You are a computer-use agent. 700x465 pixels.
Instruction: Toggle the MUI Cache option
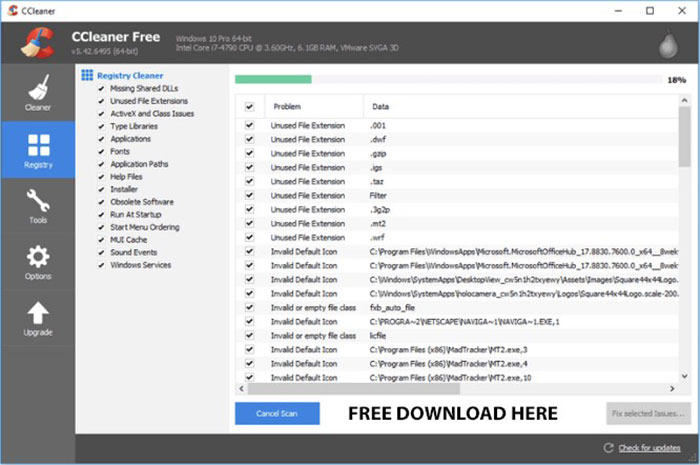(x=101, y=240)
